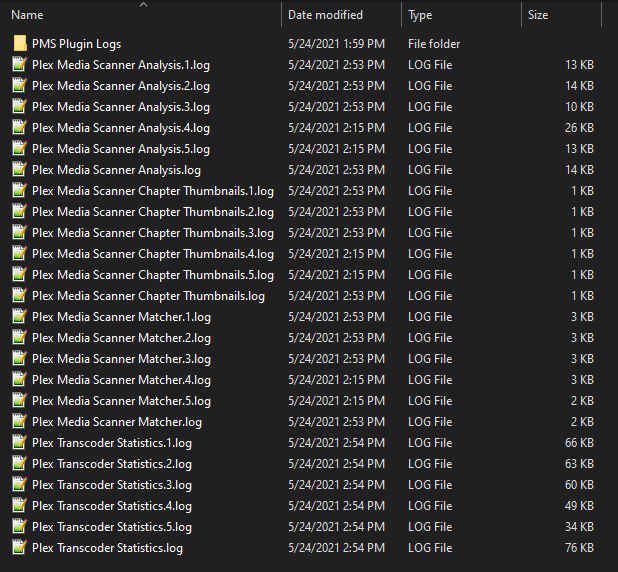Highlight name Plex Media Scanner Chapter Thumbnails.3.log
The width and height of the screenshot is (618, 572).
[x=153, y=233]
